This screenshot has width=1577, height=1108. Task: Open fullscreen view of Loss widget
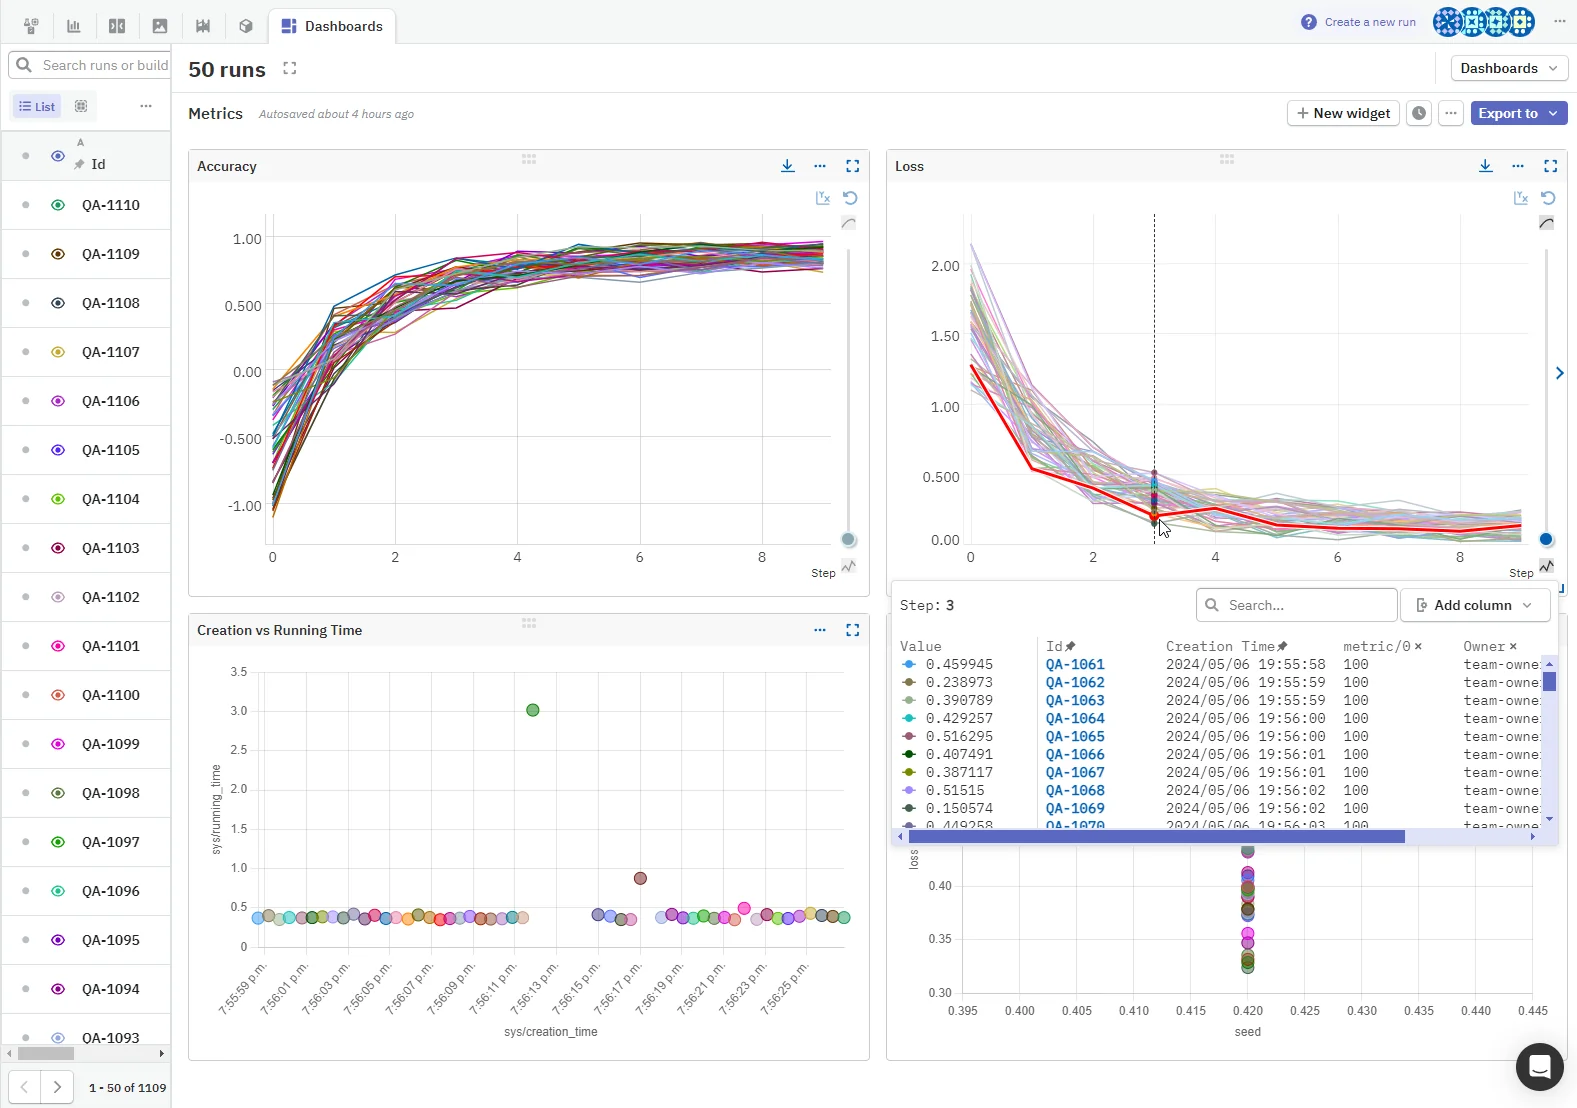click(1550, 166)
